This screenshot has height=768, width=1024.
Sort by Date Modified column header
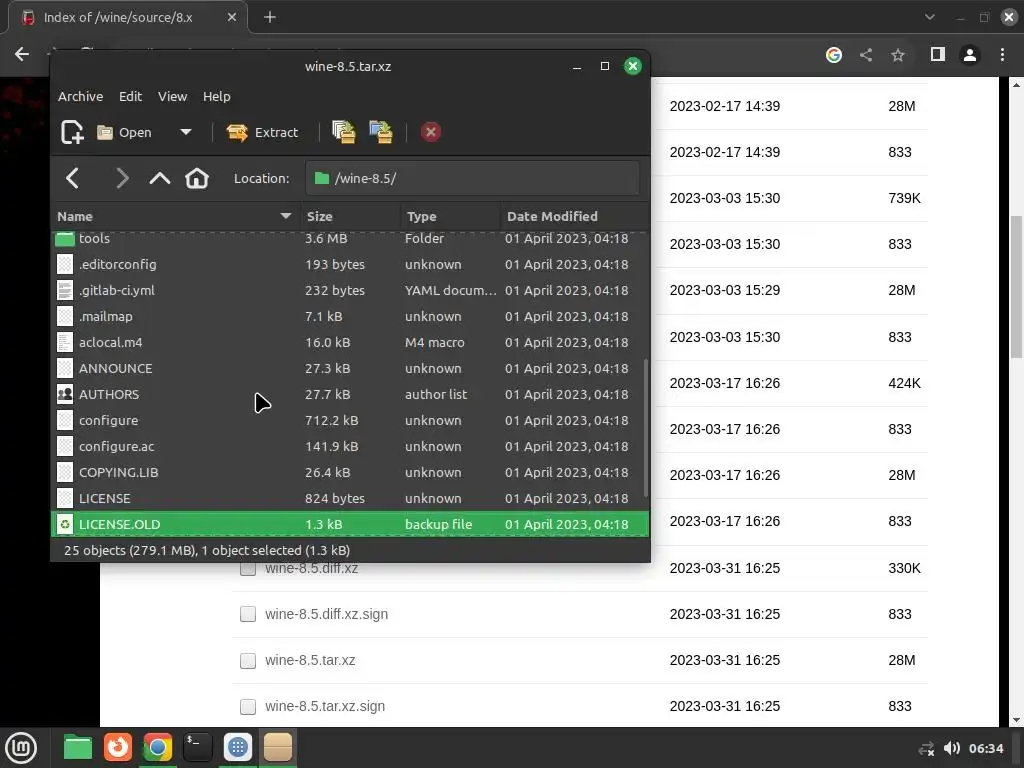click(x=574, y=216)
